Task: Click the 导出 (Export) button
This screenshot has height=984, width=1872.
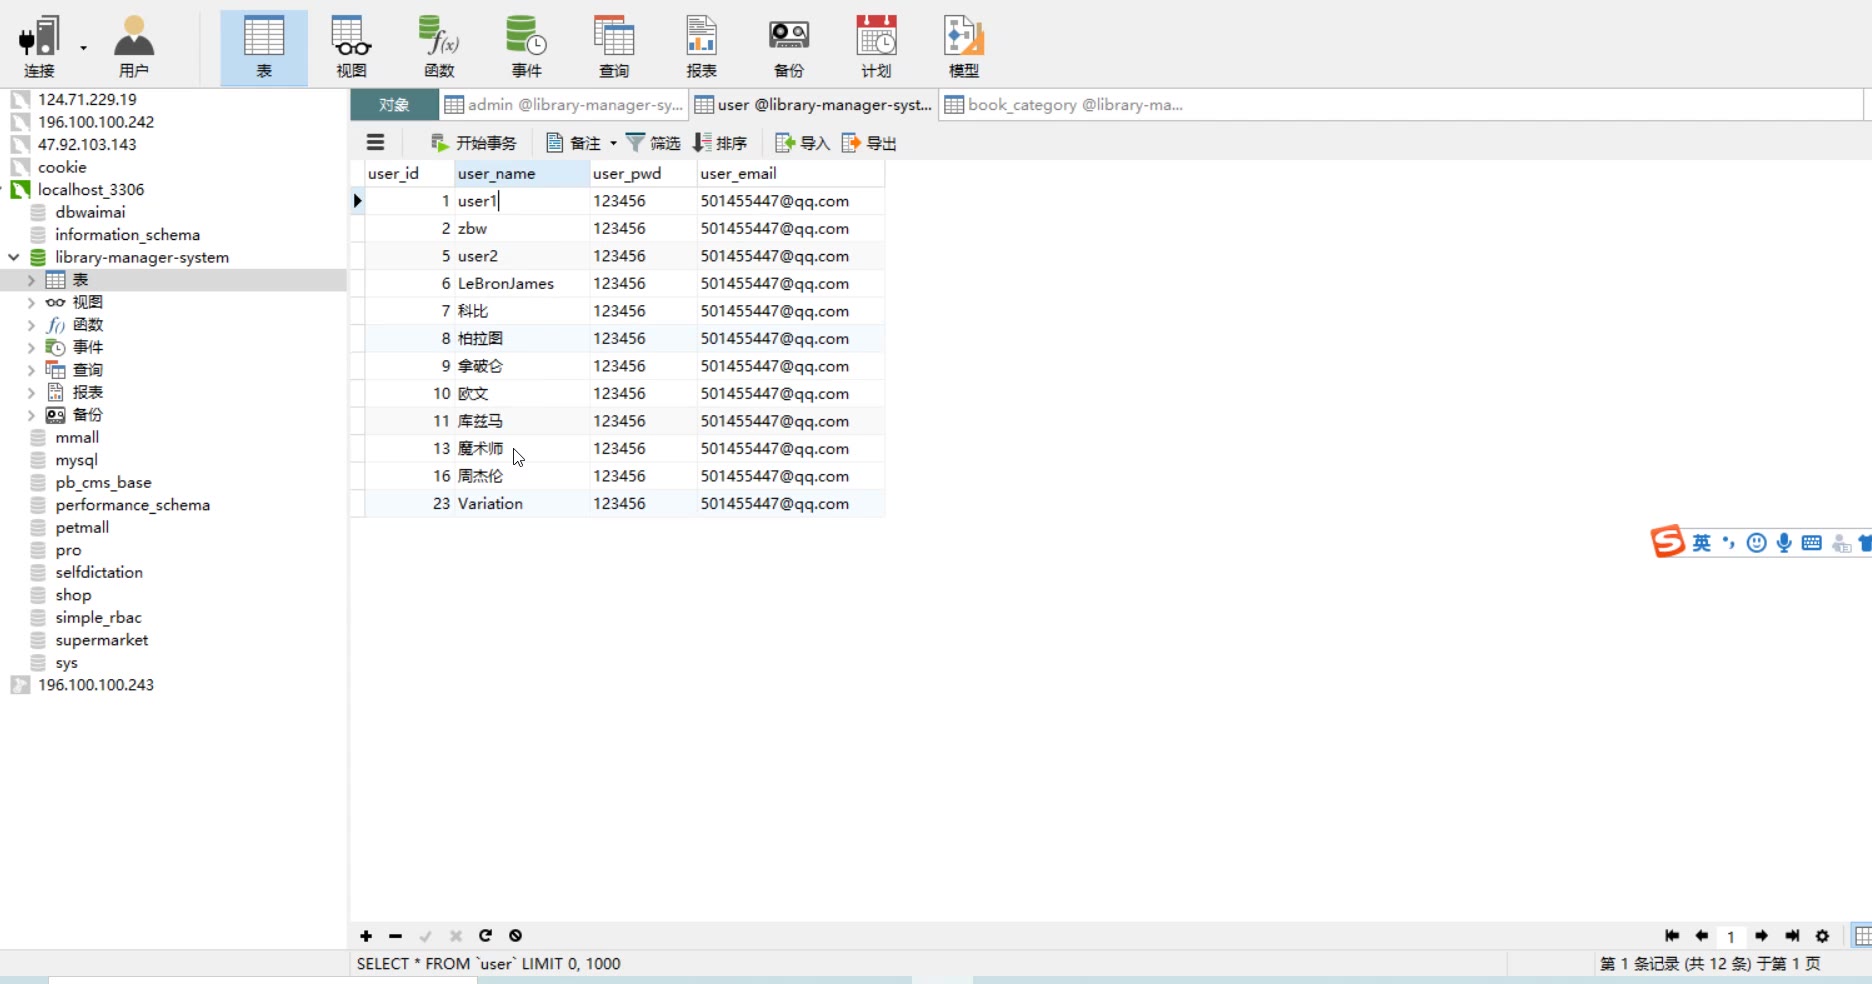Action: point(869,143)
